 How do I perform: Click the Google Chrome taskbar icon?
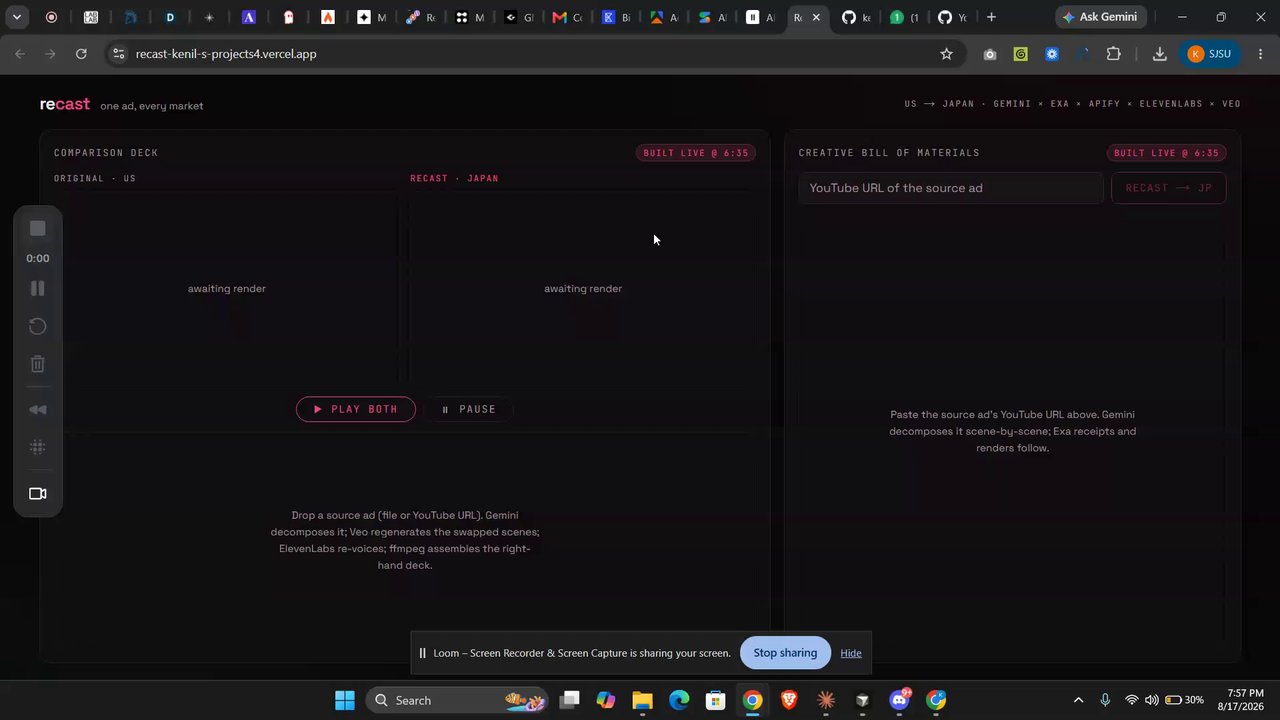click(753, 700)
